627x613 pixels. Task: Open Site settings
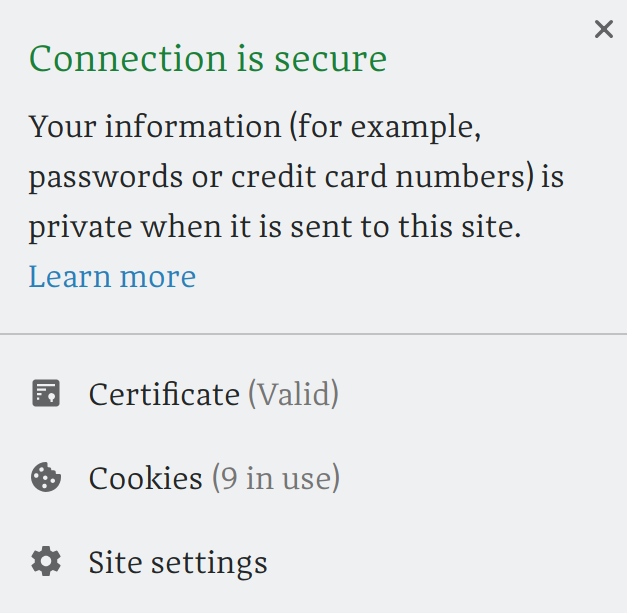[x=314, y=562]
